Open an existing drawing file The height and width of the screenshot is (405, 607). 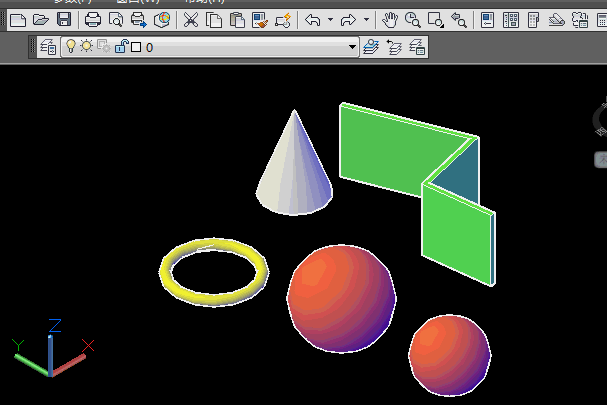(x=41, y=20)
